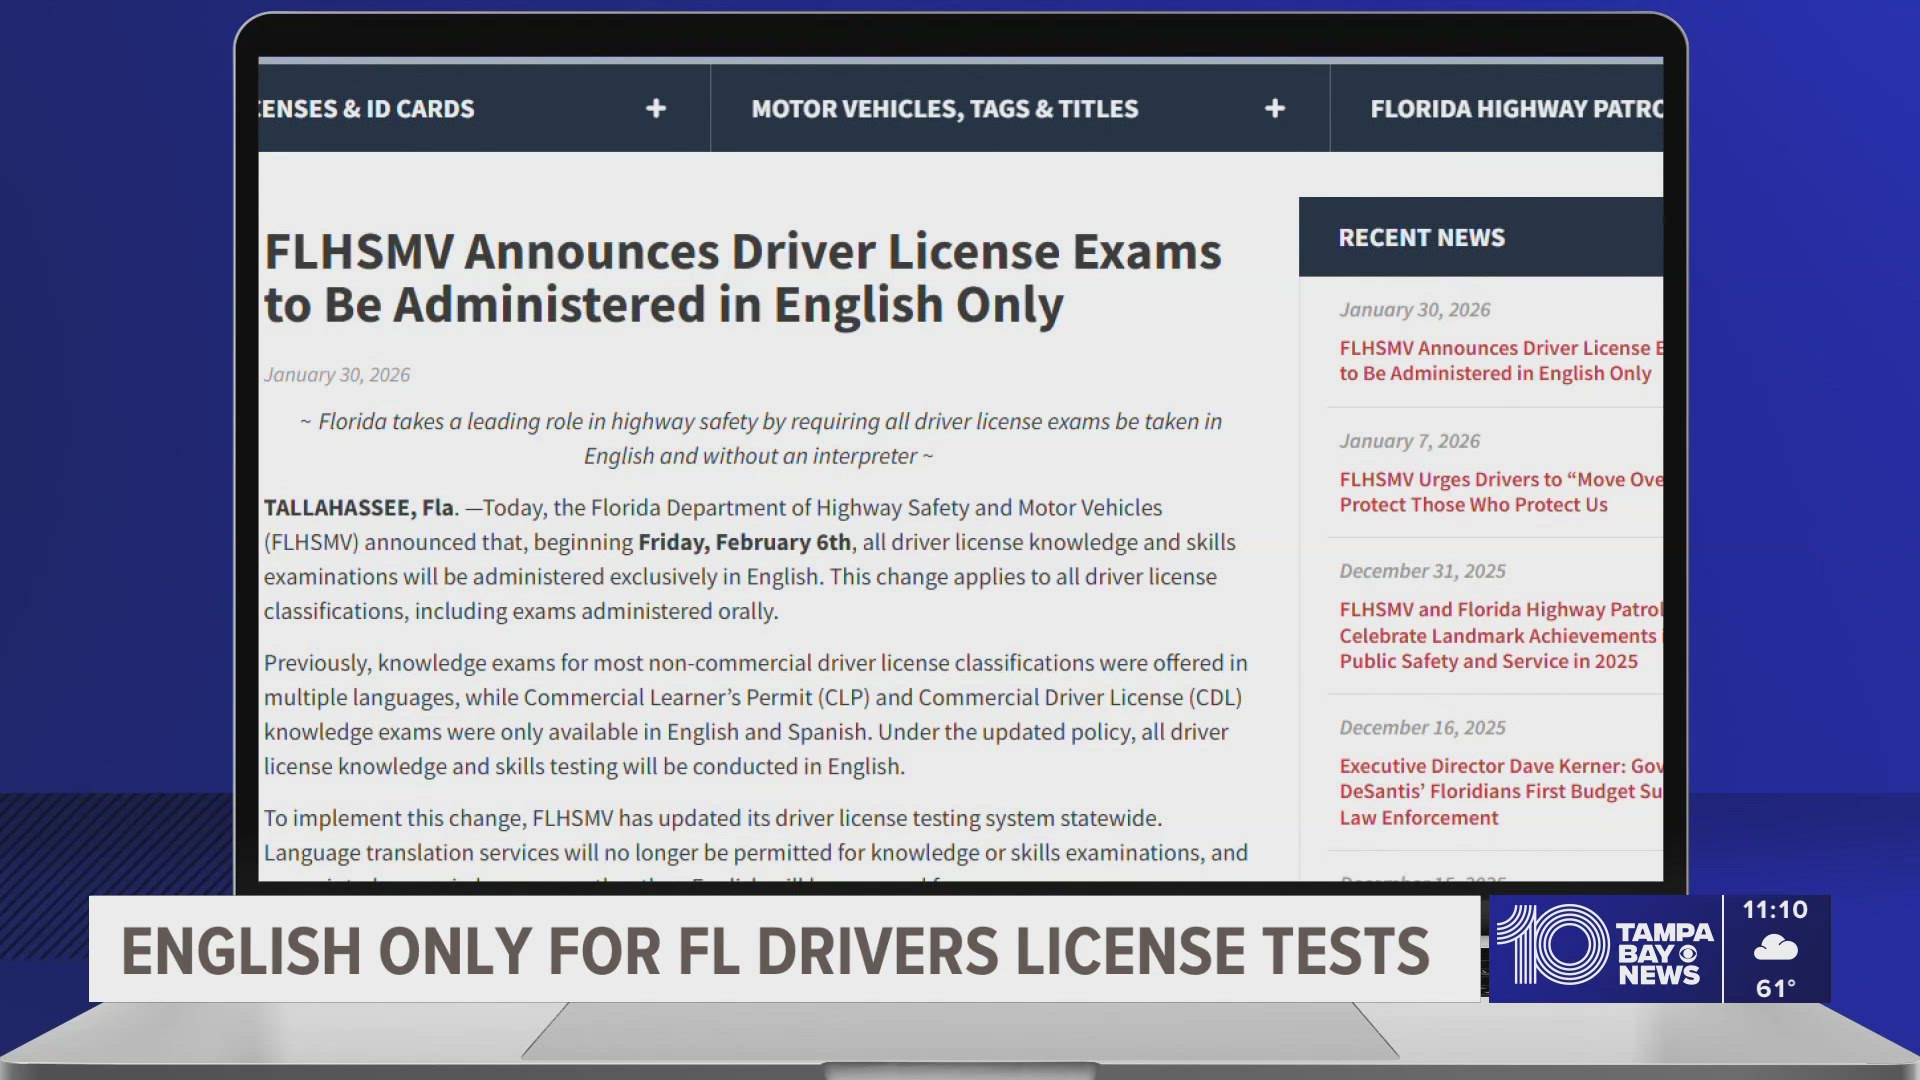Viewport: 1920px width, 1080px height.
Task: Open Florida Highway Patrol menu
Action: coord(1515,109)
